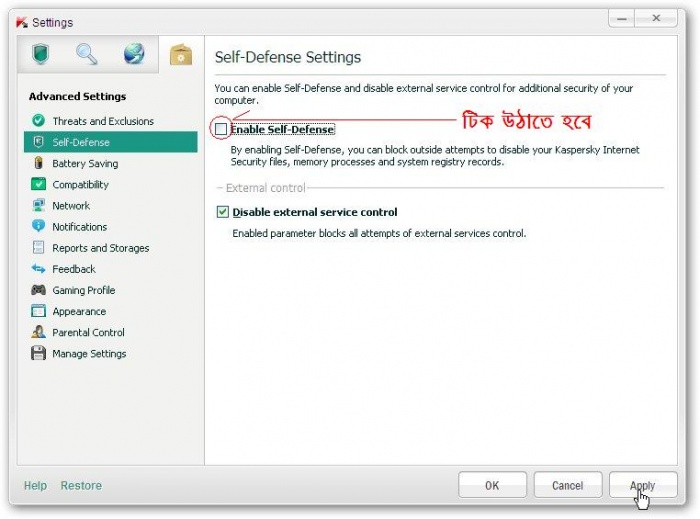Click the Compatibility green check icon
Viewport: 700px width, 519px height.
(38, 184)
